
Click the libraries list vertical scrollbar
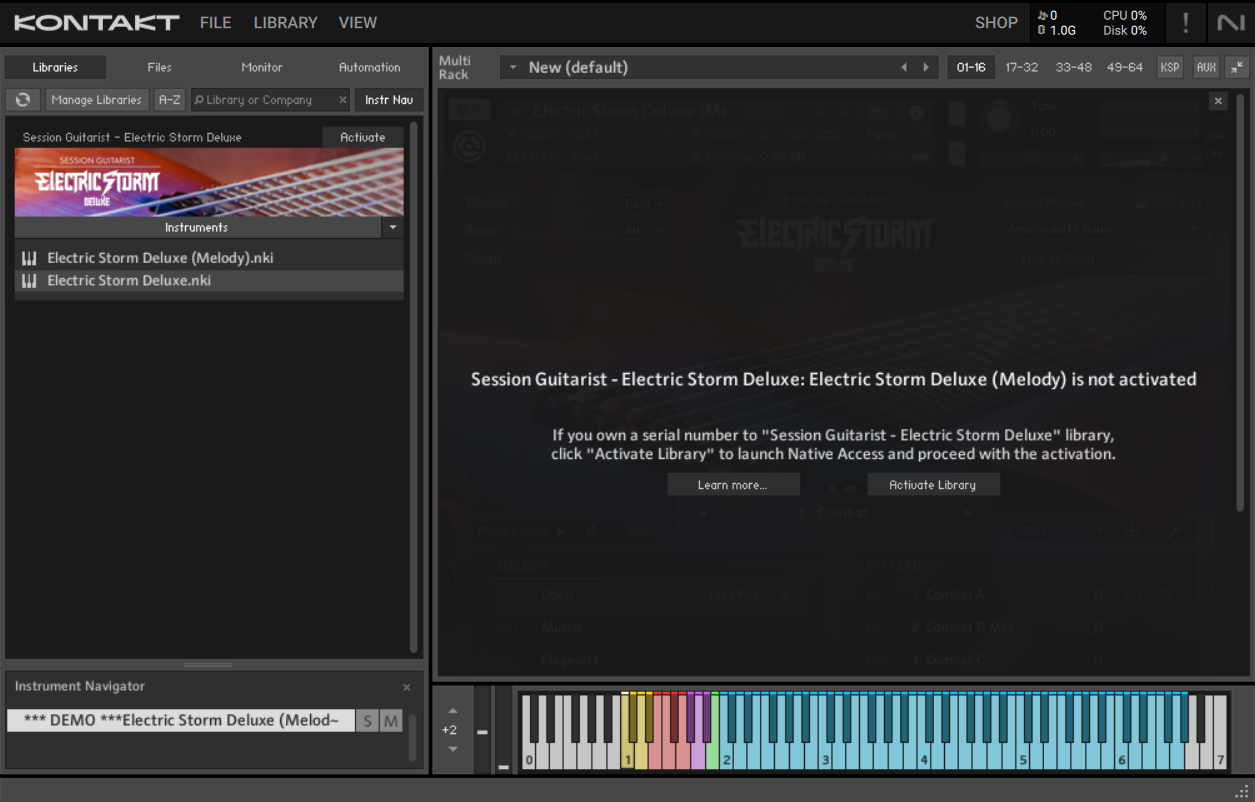(x=414, y=386)
